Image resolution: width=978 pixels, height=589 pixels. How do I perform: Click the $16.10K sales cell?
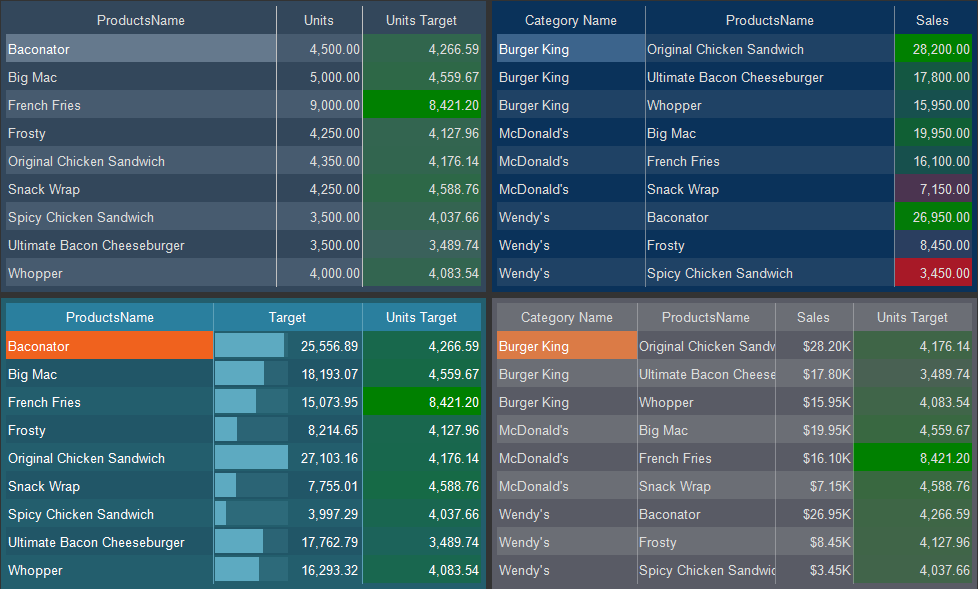(814, 458)
